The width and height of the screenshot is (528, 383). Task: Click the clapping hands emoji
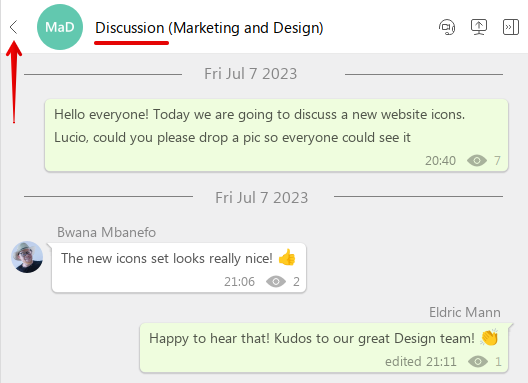(489, 337)
